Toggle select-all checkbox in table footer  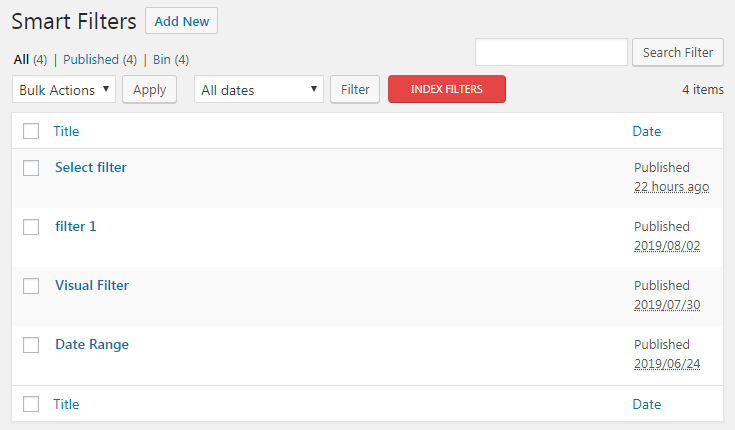[x=31, y=404]
